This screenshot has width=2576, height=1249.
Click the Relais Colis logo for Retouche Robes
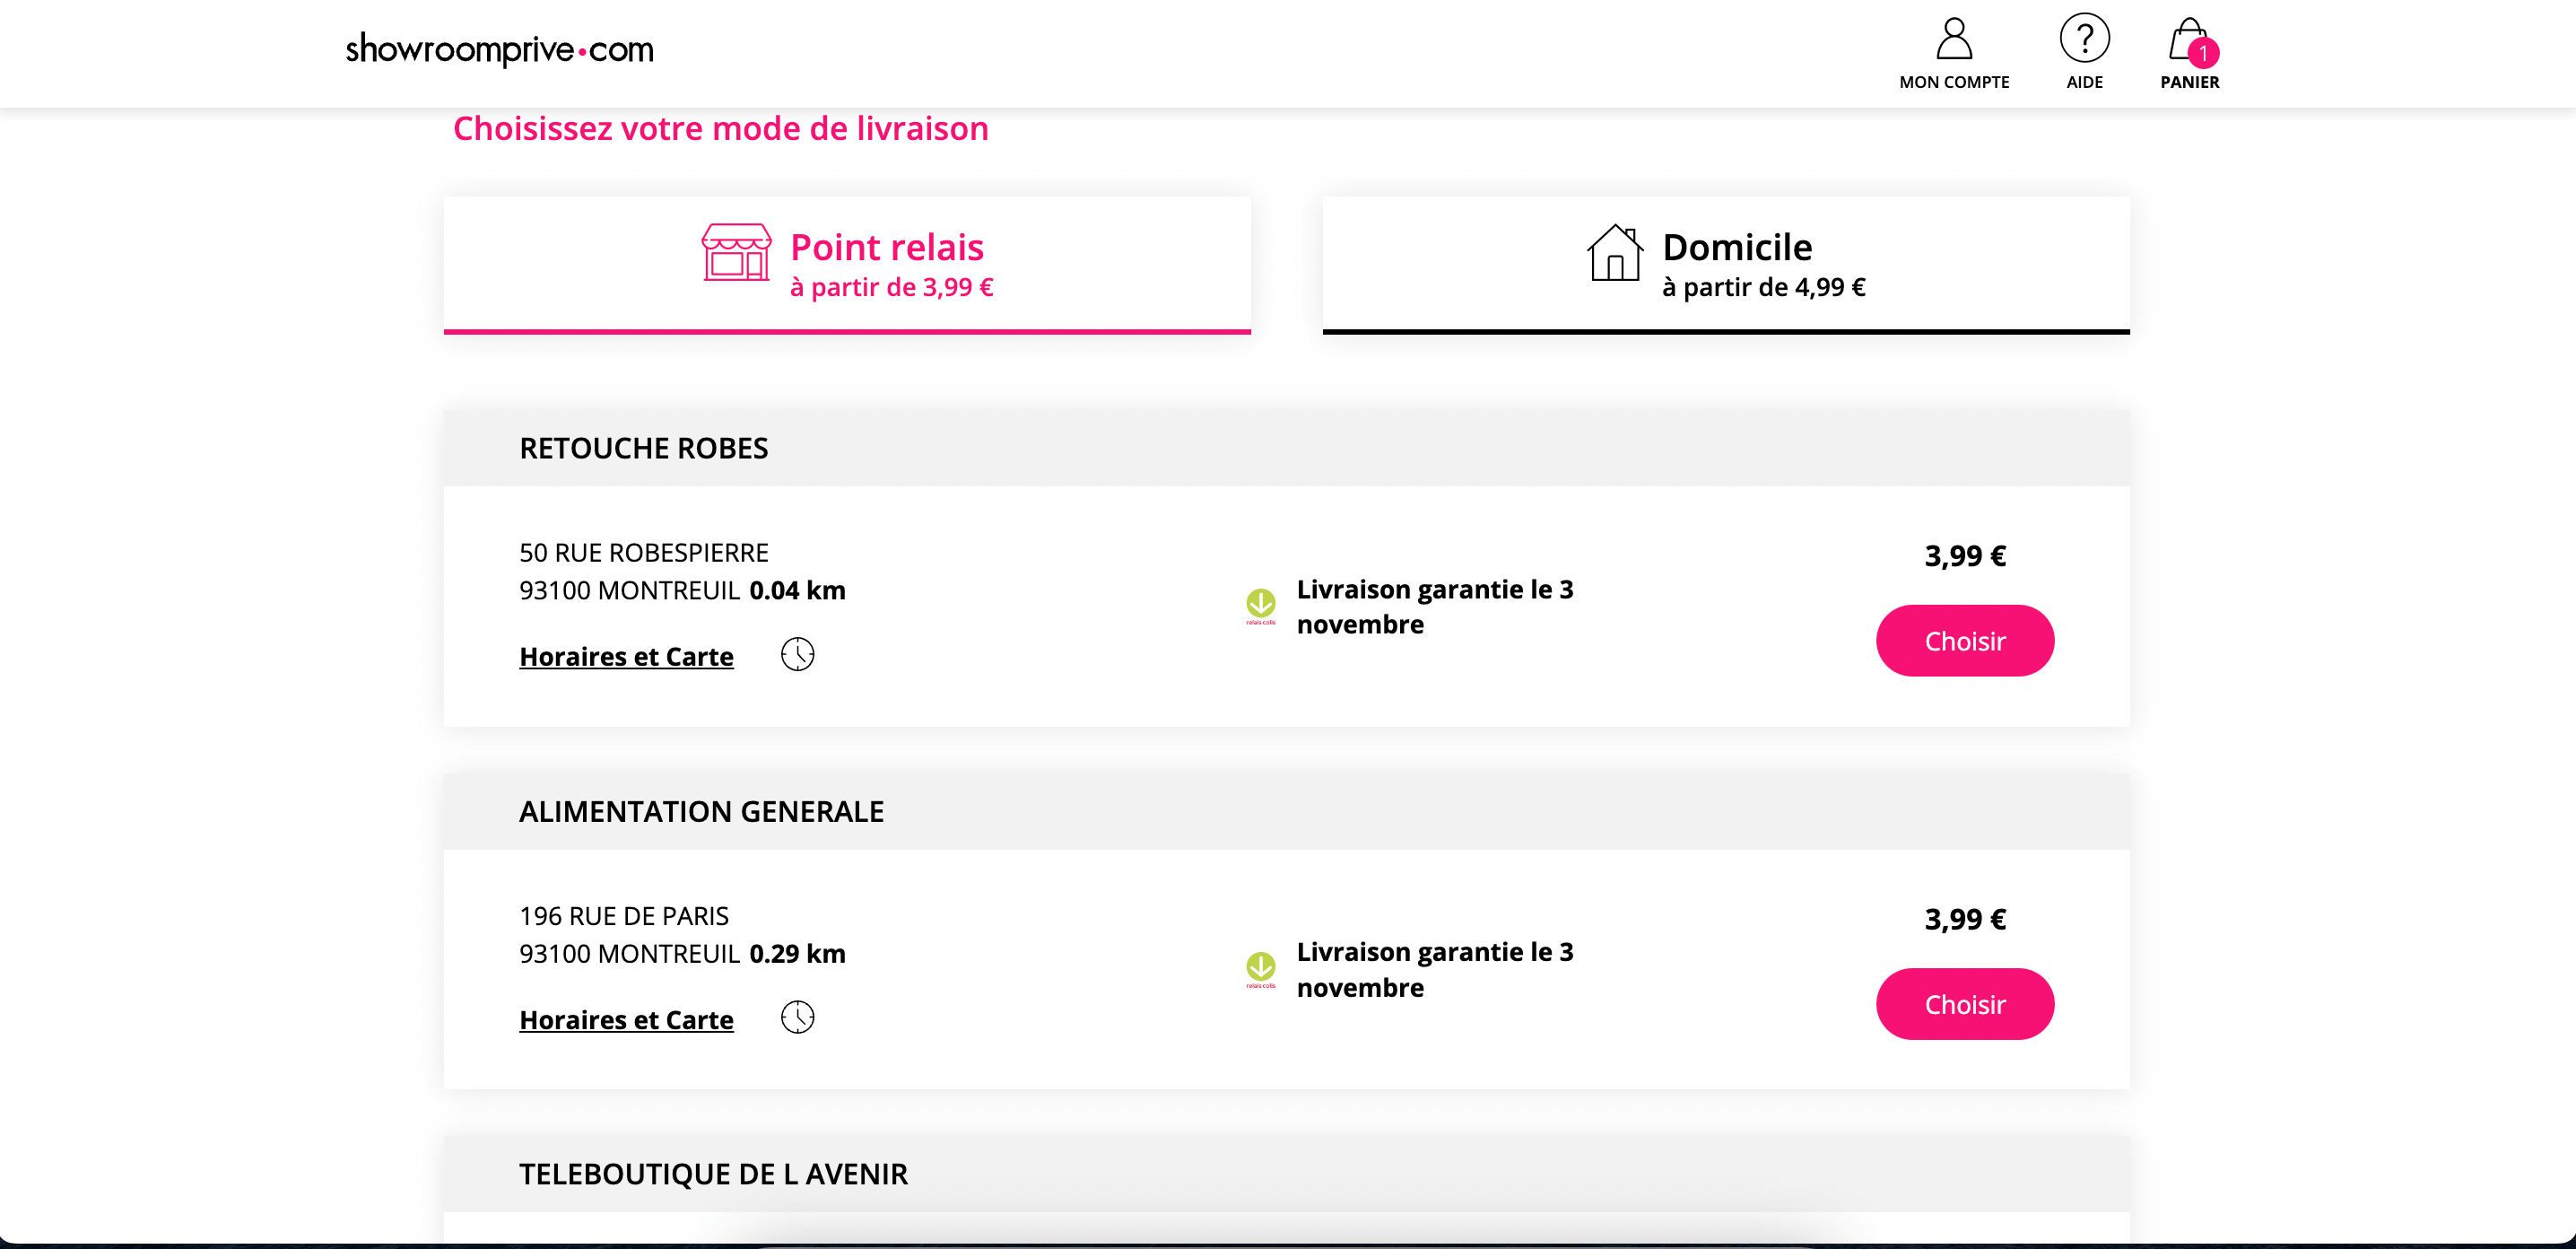1261,605
